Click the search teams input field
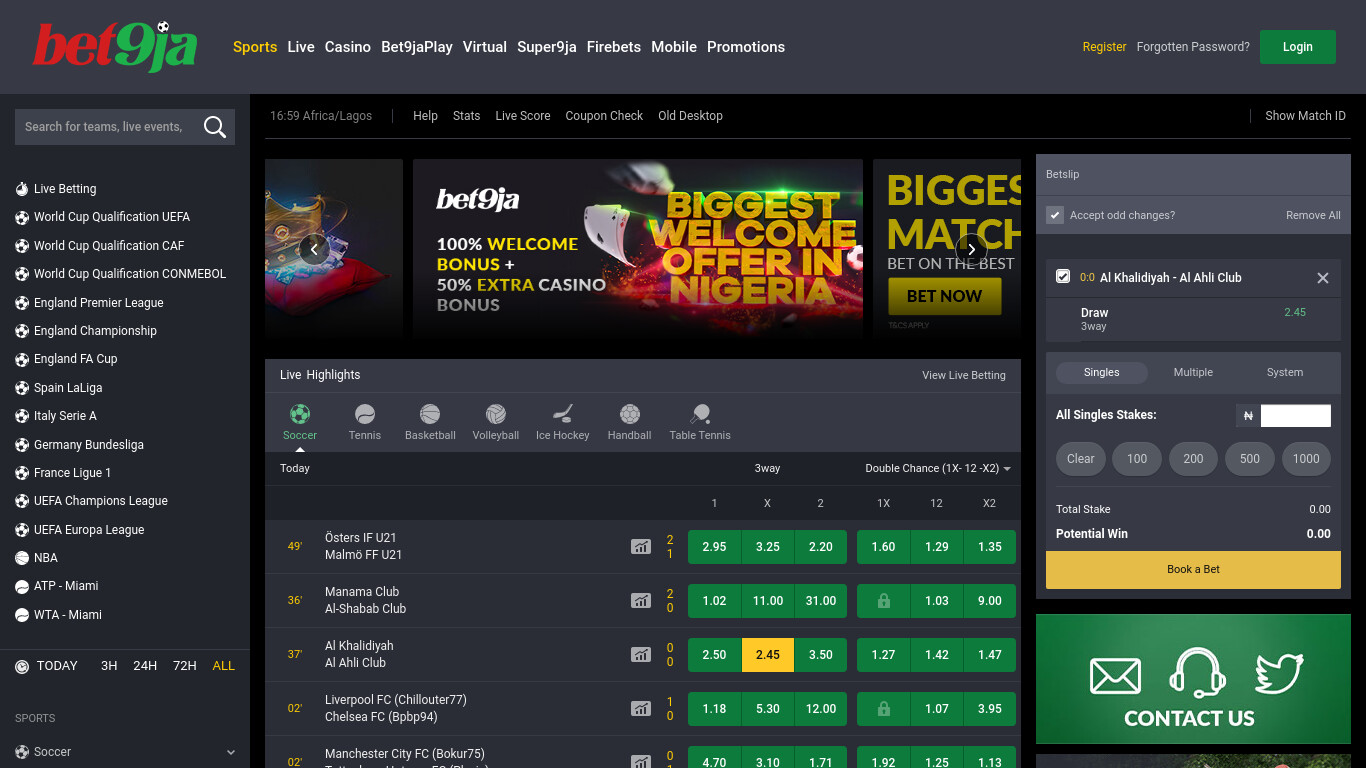 coord(107,127)
